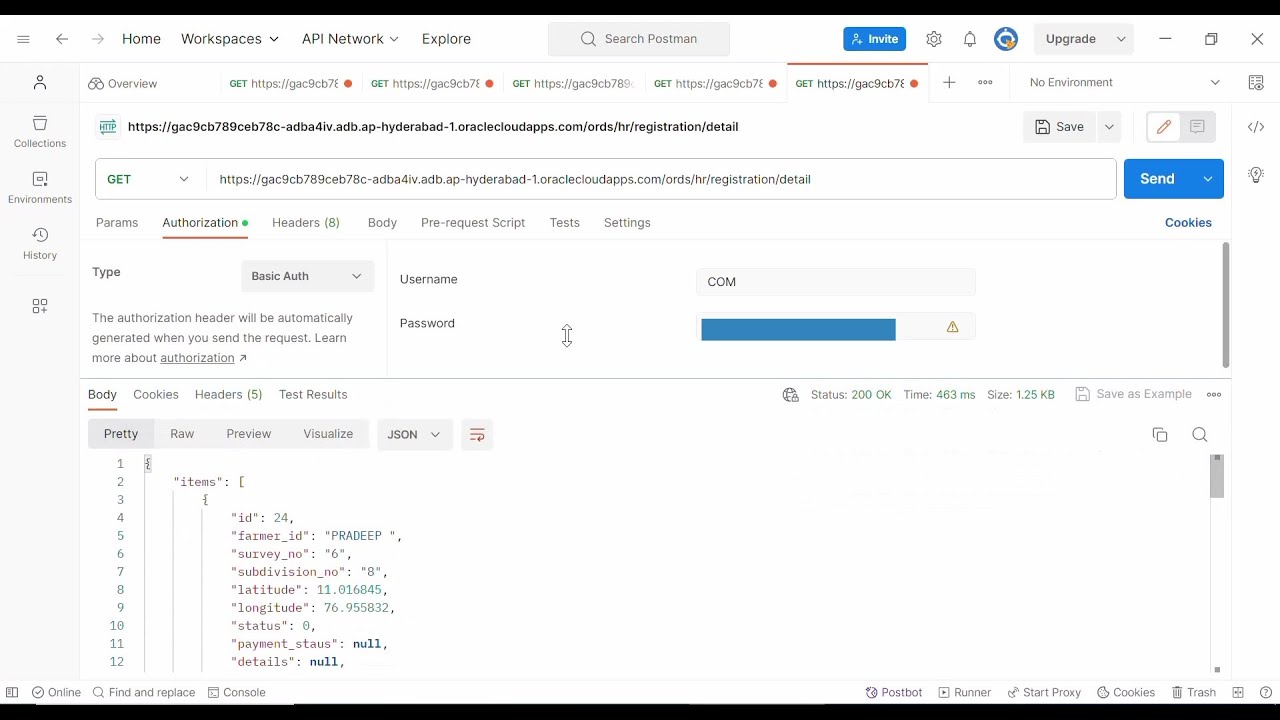Viewport: 1280px width, 720px height.
Task: Go back with the left arrow
Action: tap(62, 39)
